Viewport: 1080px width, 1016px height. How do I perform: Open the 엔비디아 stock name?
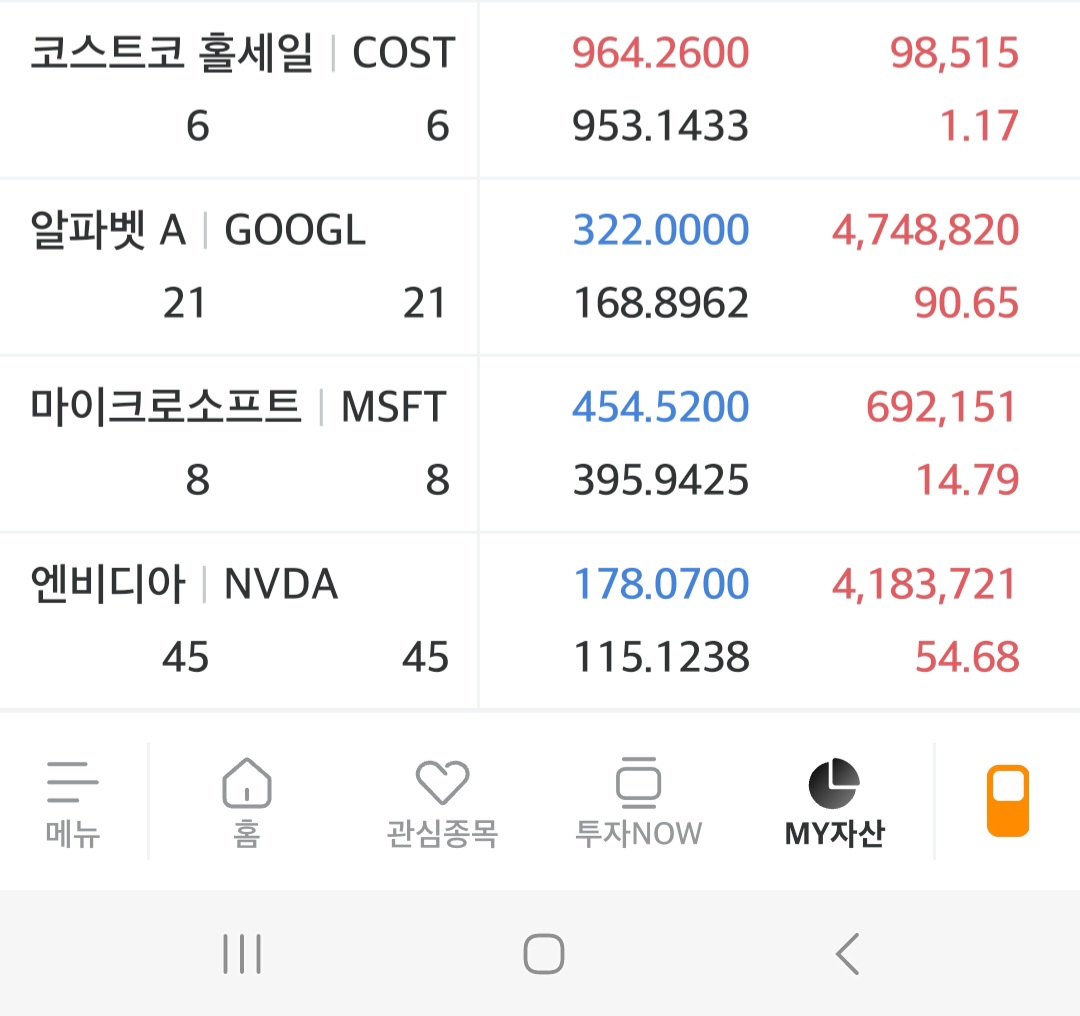pyautogui.click(x=107, y=584)
